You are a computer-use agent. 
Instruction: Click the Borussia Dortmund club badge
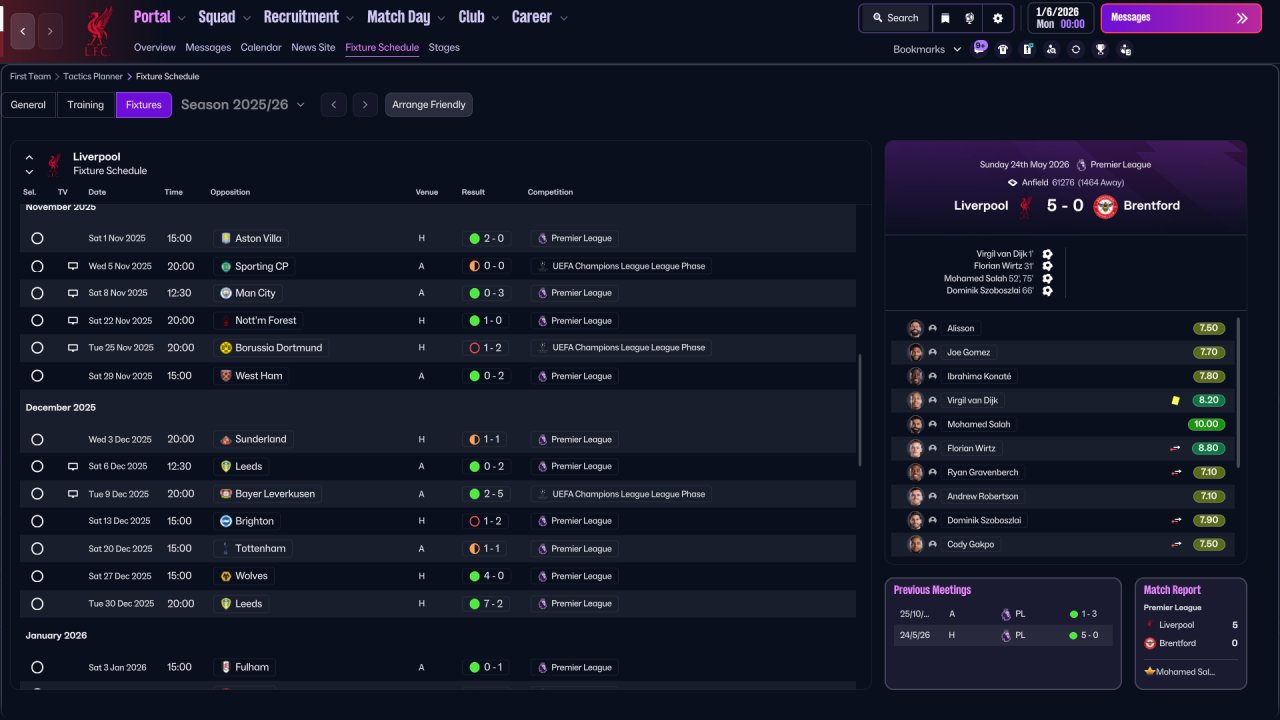coord(226,348)
